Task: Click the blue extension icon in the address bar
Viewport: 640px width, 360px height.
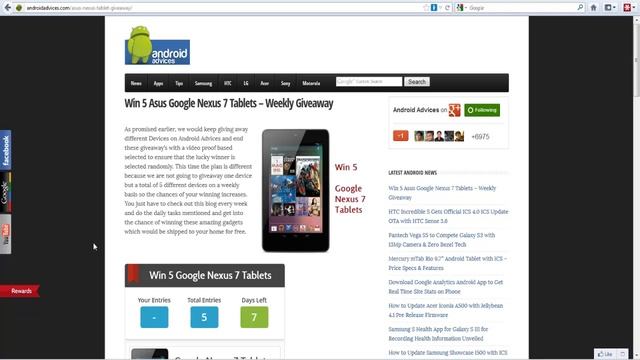Action: pos(433,8)
